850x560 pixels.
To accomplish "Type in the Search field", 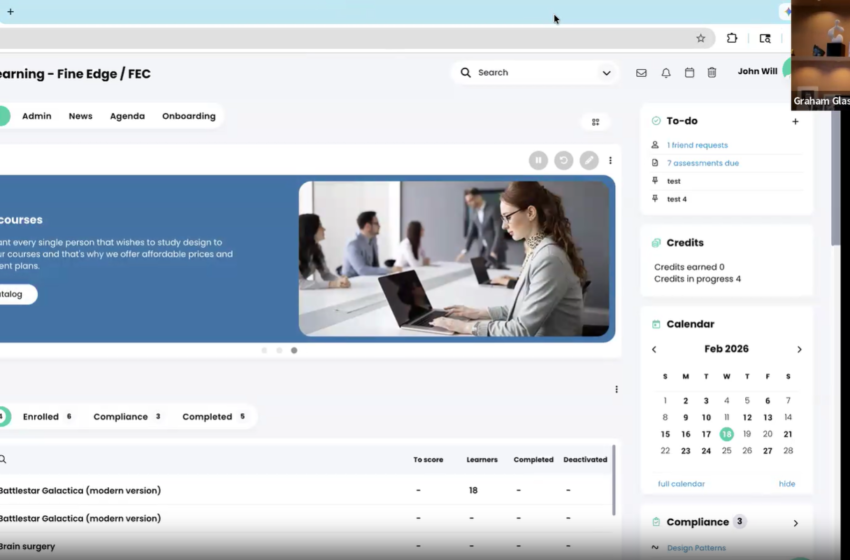I will point(534,72).
